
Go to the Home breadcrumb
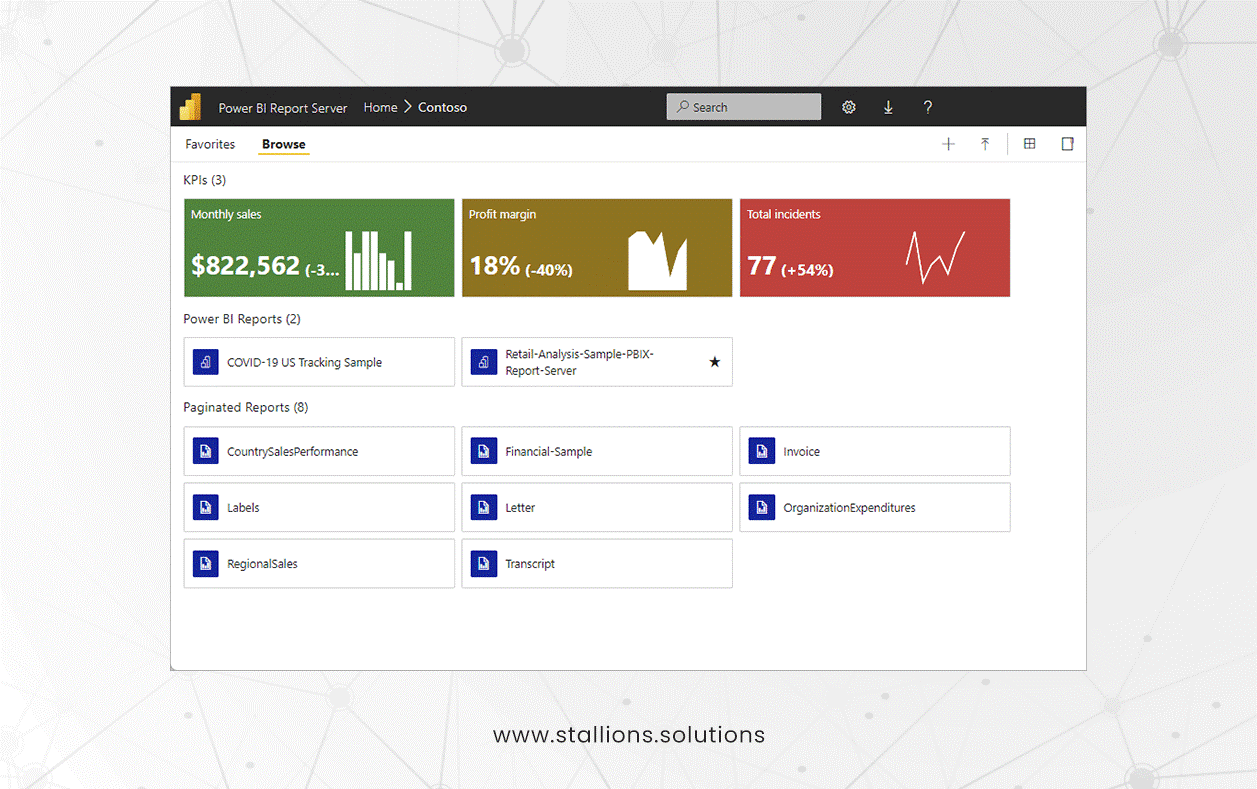(x=380, y=107)
